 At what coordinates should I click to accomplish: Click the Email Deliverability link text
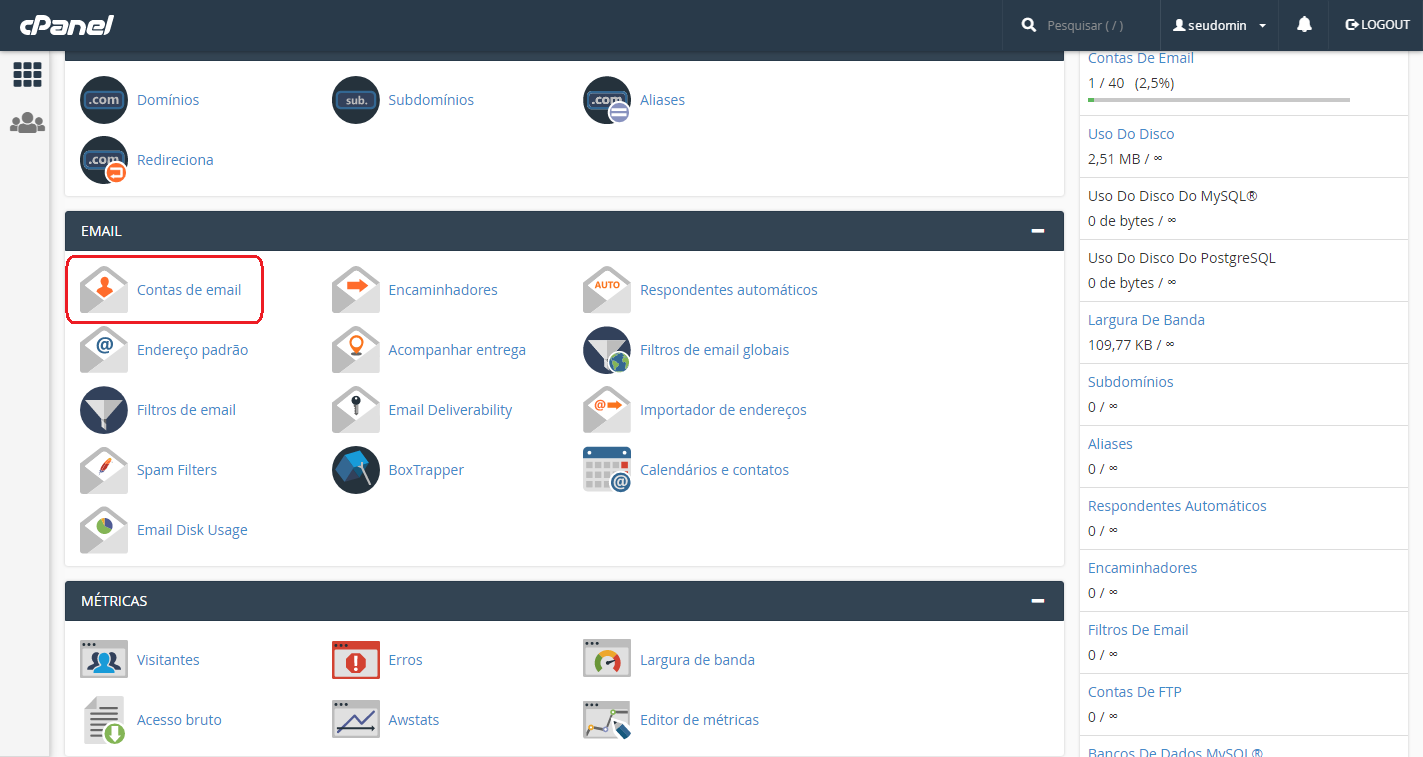point(450,410)
